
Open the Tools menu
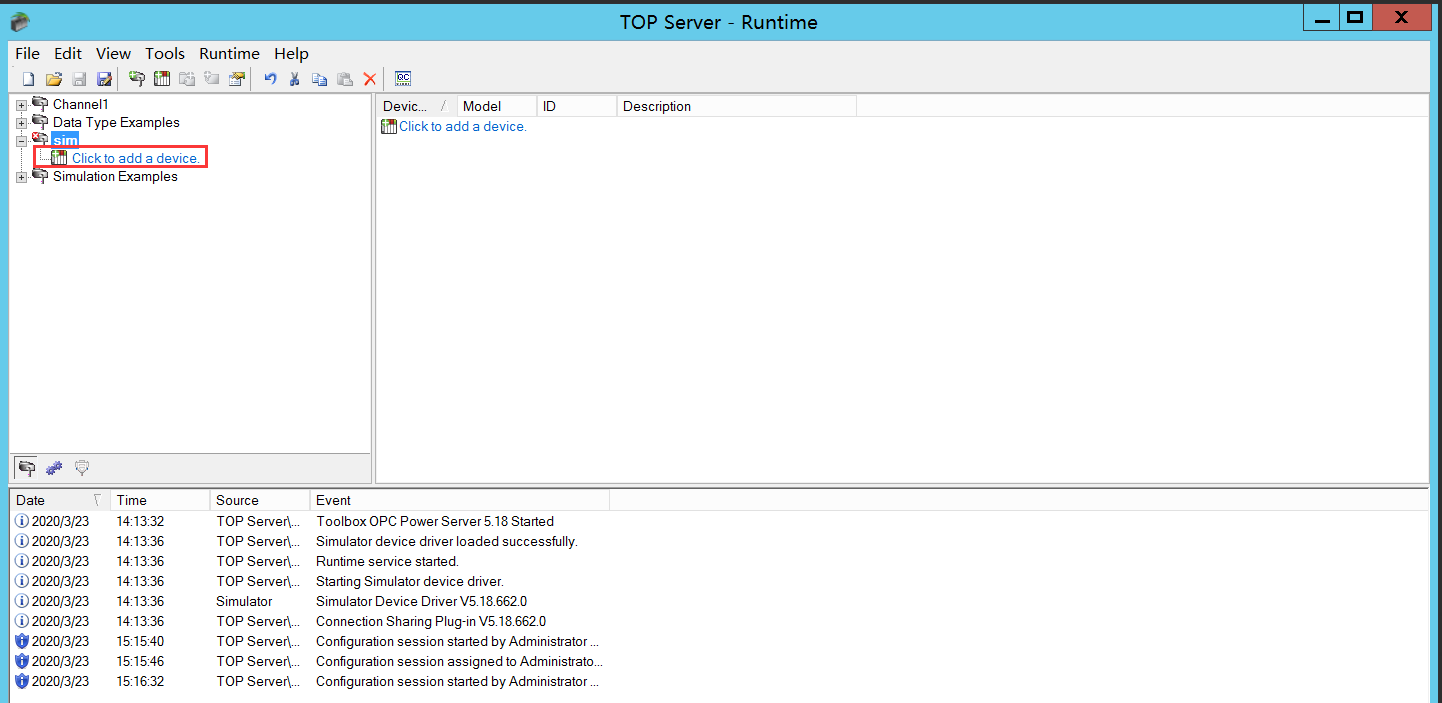(x=165, y=54)
